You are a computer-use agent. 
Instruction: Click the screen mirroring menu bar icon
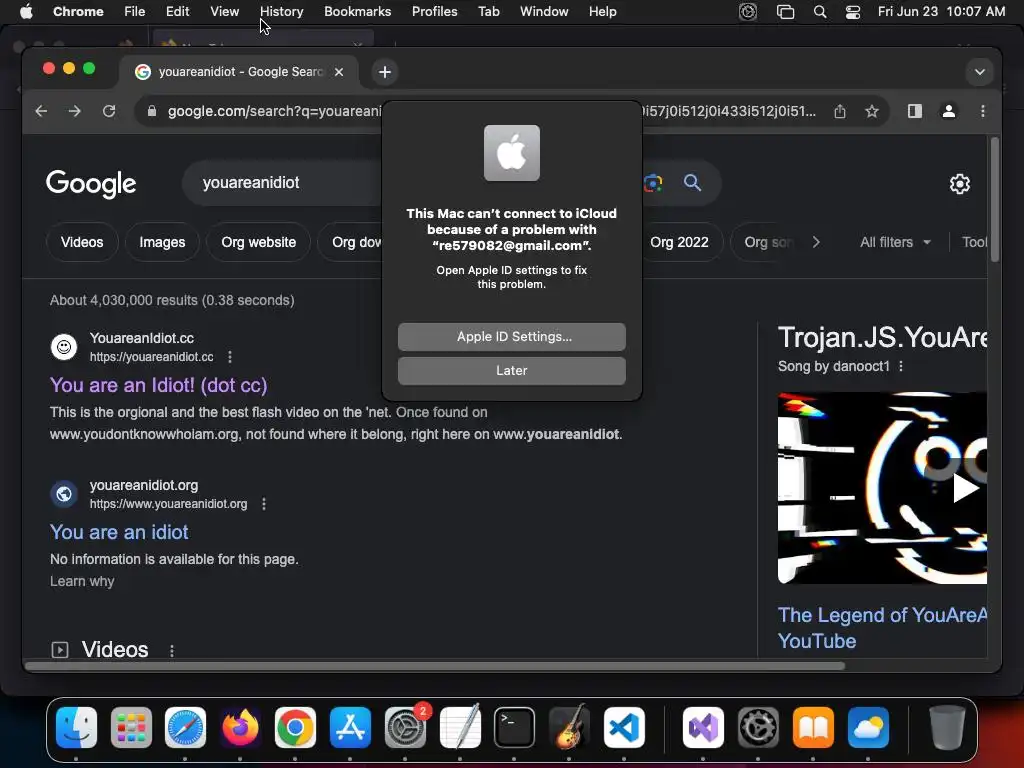point(785,12)
